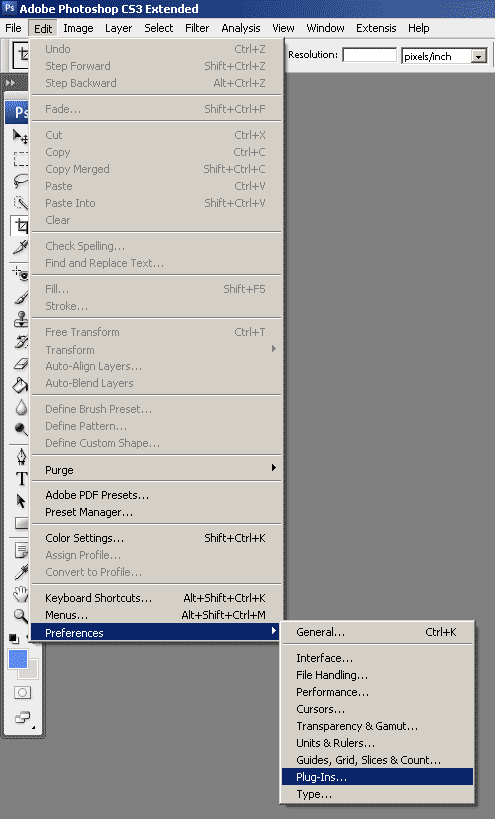The height and width of the screenshot is (819, 495).
Task: Select the Lasso tool
Action: [20, 181]
